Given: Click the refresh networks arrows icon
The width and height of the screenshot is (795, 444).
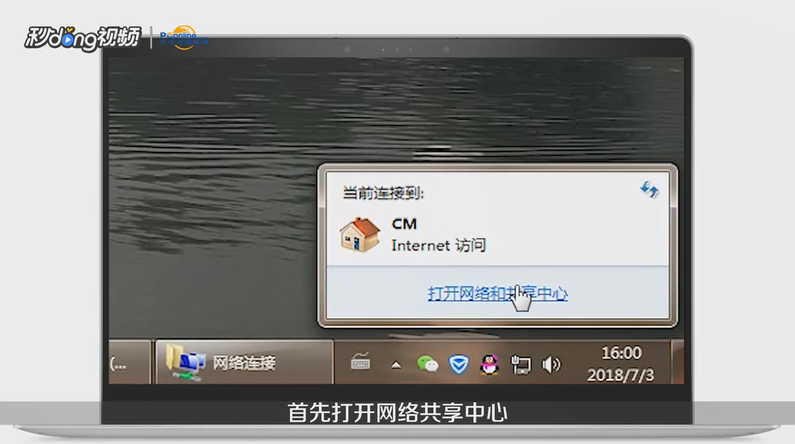Looking at the screenshot, I should tap(649, 190).
